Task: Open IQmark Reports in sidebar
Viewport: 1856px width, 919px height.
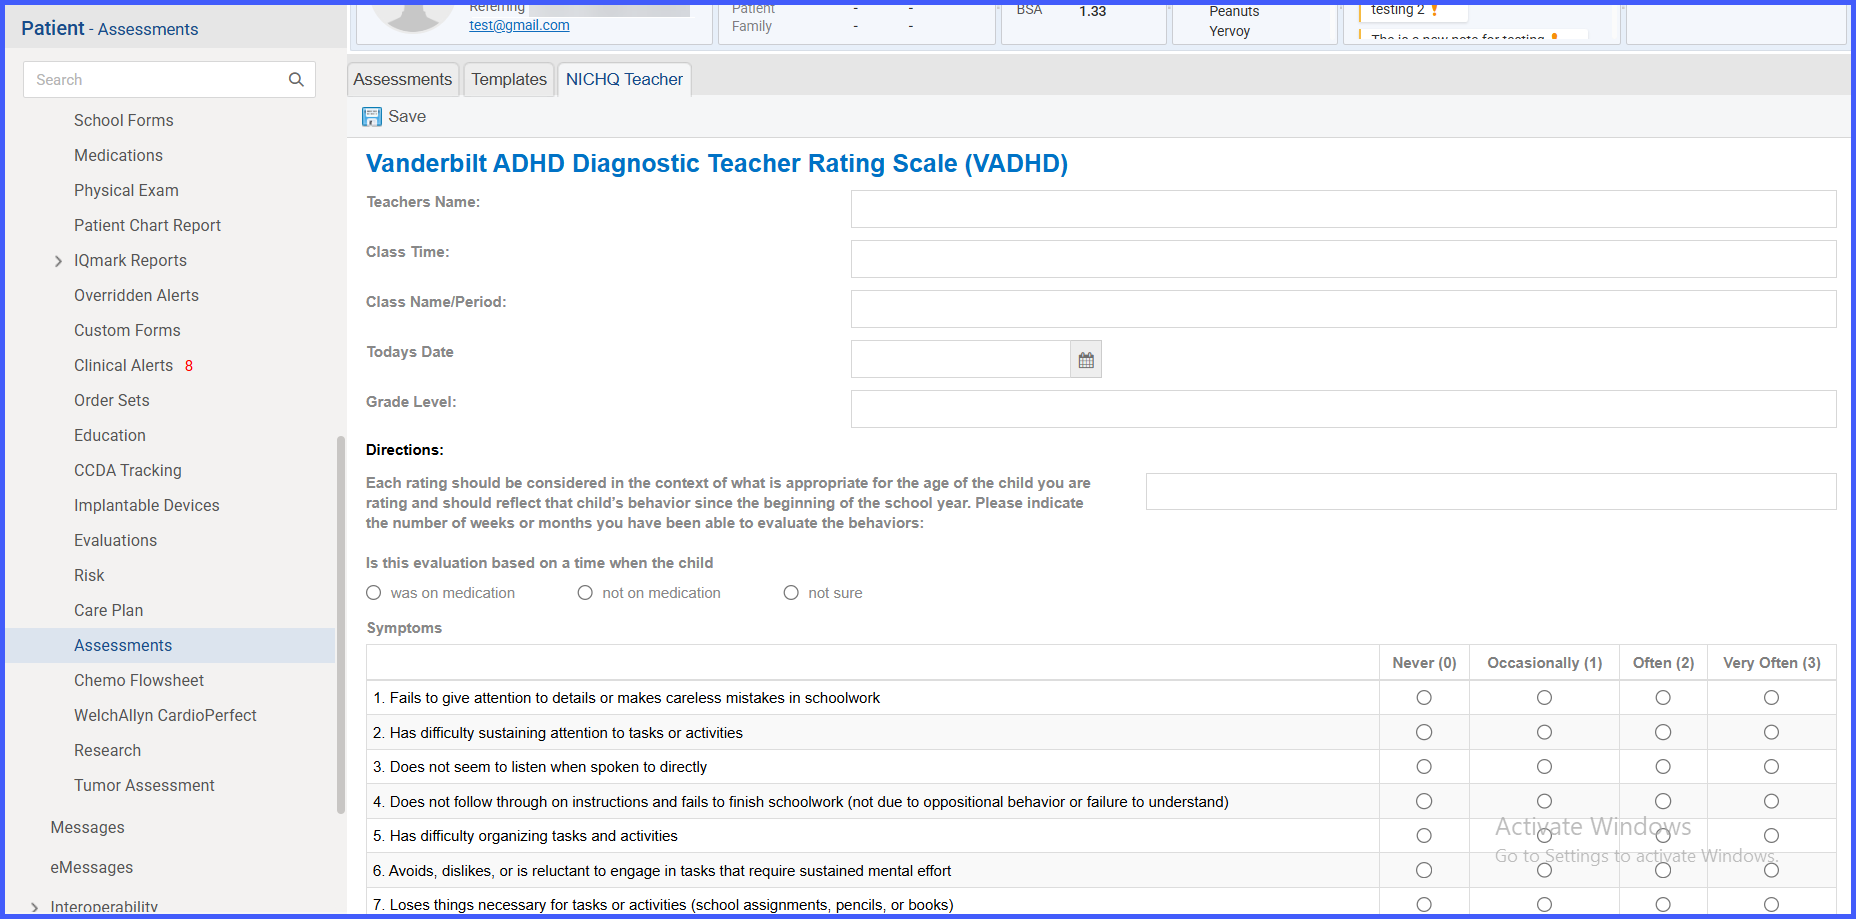Action: click(130, 261)
